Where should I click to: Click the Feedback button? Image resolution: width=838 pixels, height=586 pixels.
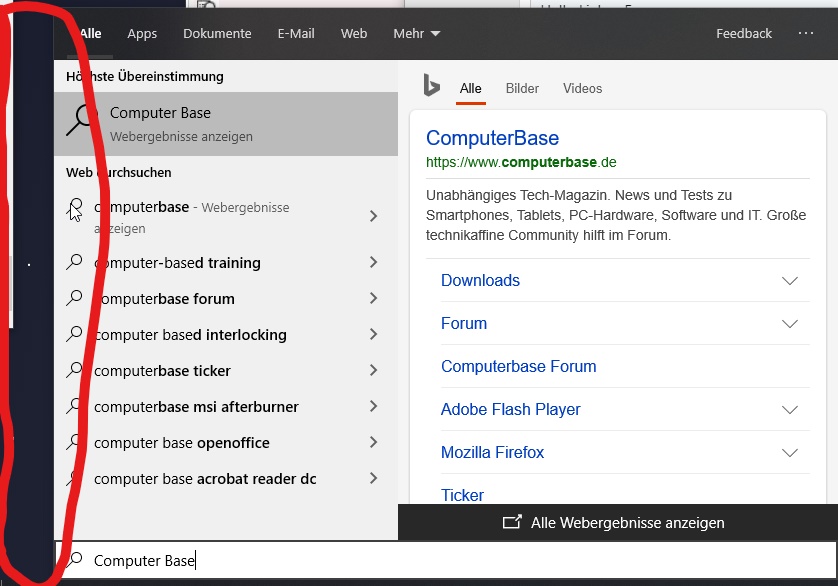[744, 33]
